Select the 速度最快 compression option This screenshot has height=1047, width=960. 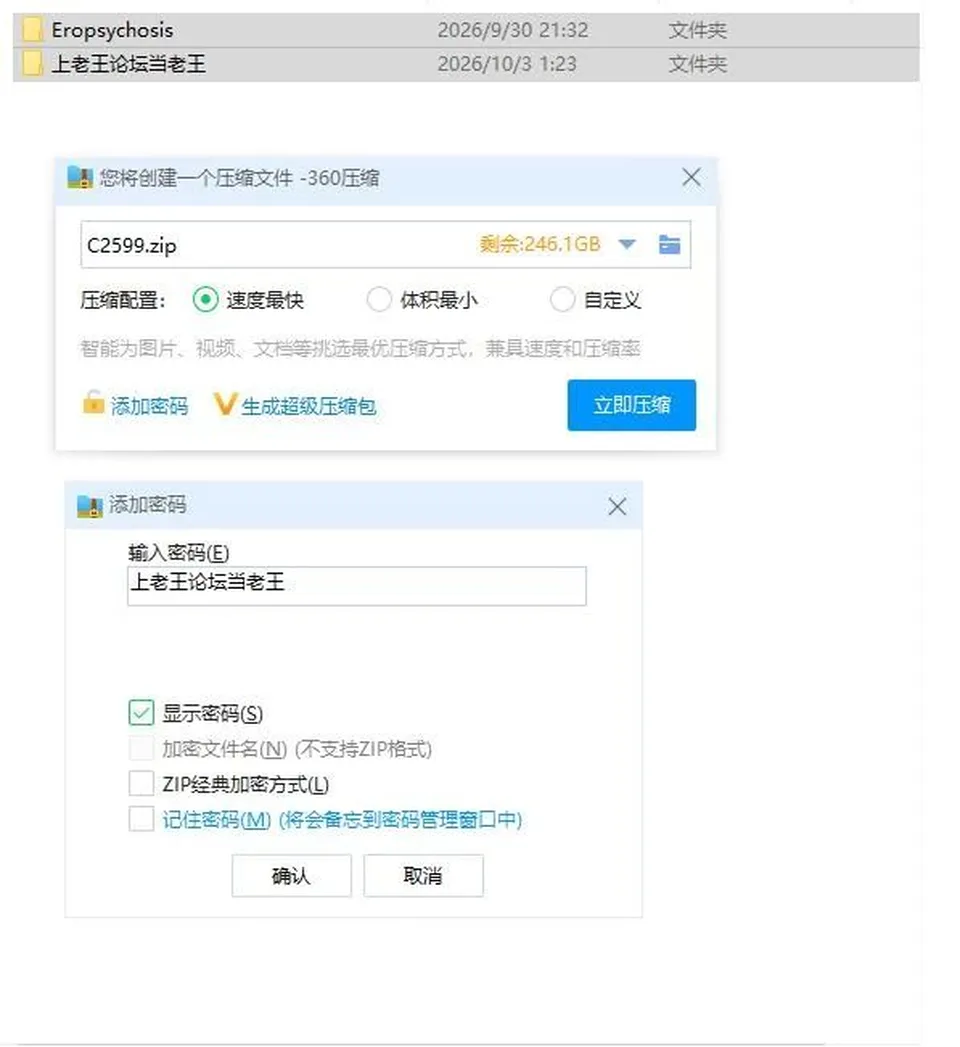pos(206,300)
